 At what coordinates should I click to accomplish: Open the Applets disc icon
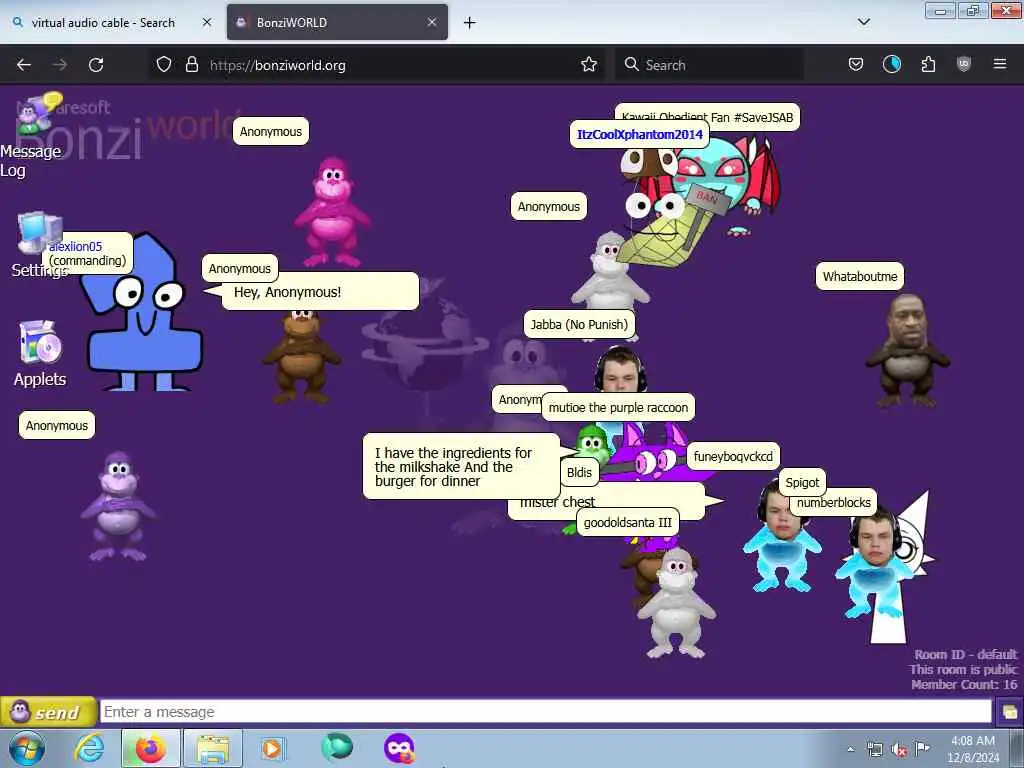point(40,342)
